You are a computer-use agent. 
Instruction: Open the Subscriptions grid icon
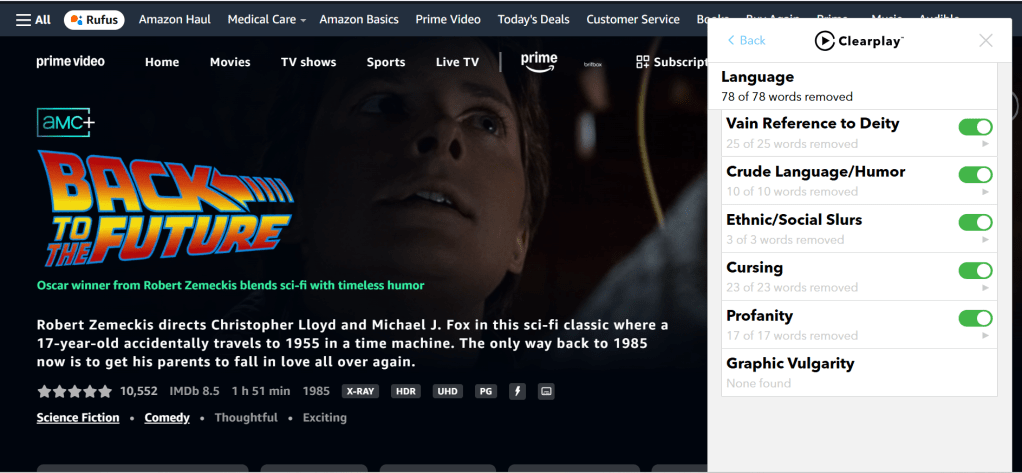(643, 62)
